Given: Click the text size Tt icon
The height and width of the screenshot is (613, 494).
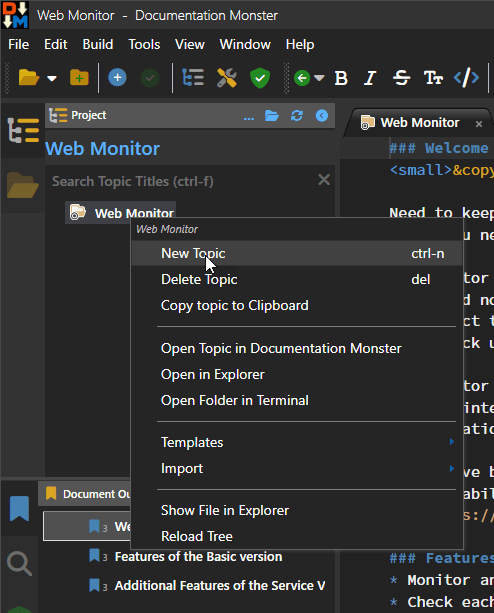Looking at the screenshot, I should pyautogui.click(x=433, y=78).
